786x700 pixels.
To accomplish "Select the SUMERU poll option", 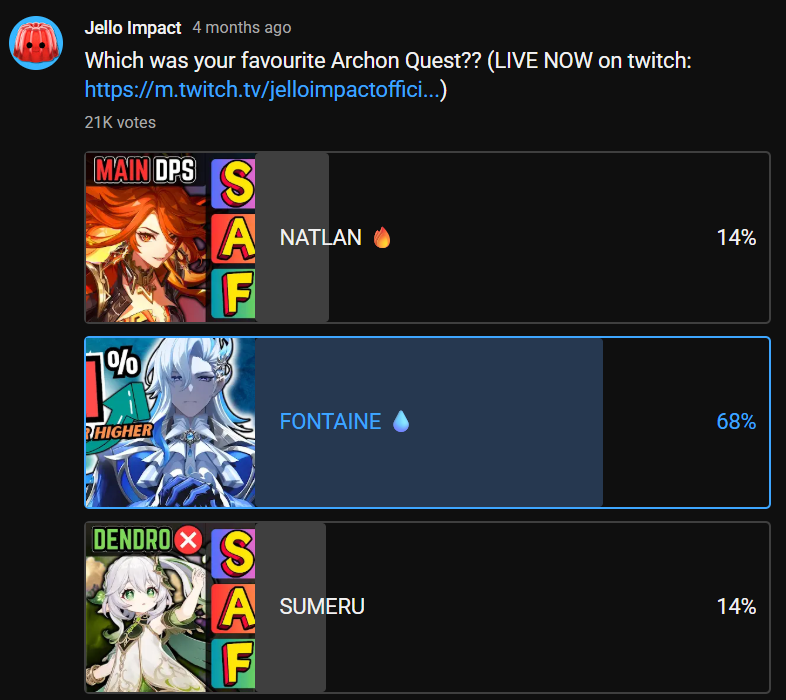I will tap(427, 607).
